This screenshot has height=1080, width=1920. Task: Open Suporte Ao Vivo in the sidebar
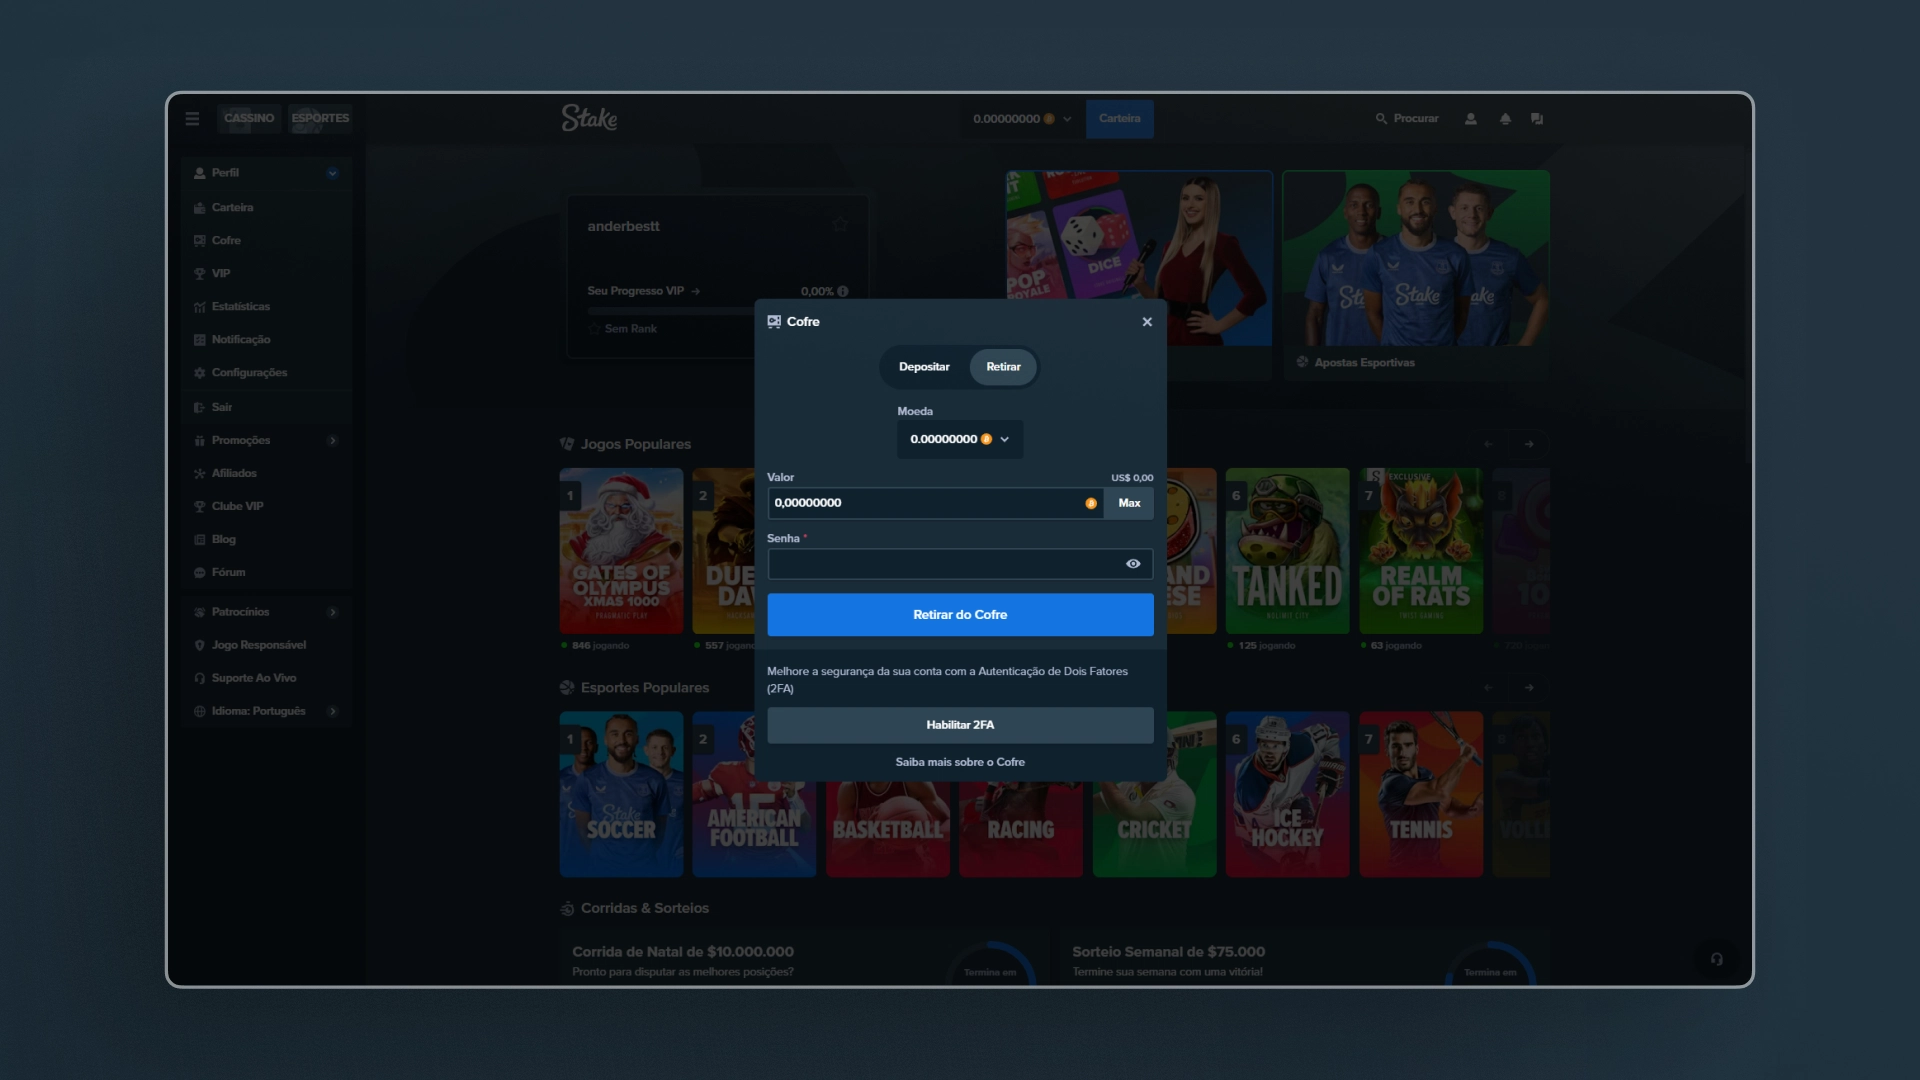[266, 678]
